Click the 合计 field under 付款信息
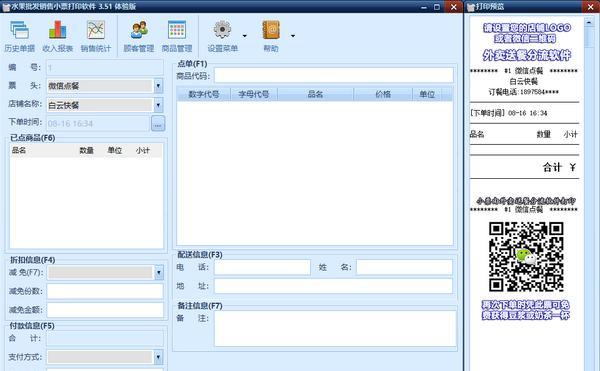Viewport: 600px width, 371px height. [x=105, y=338]
